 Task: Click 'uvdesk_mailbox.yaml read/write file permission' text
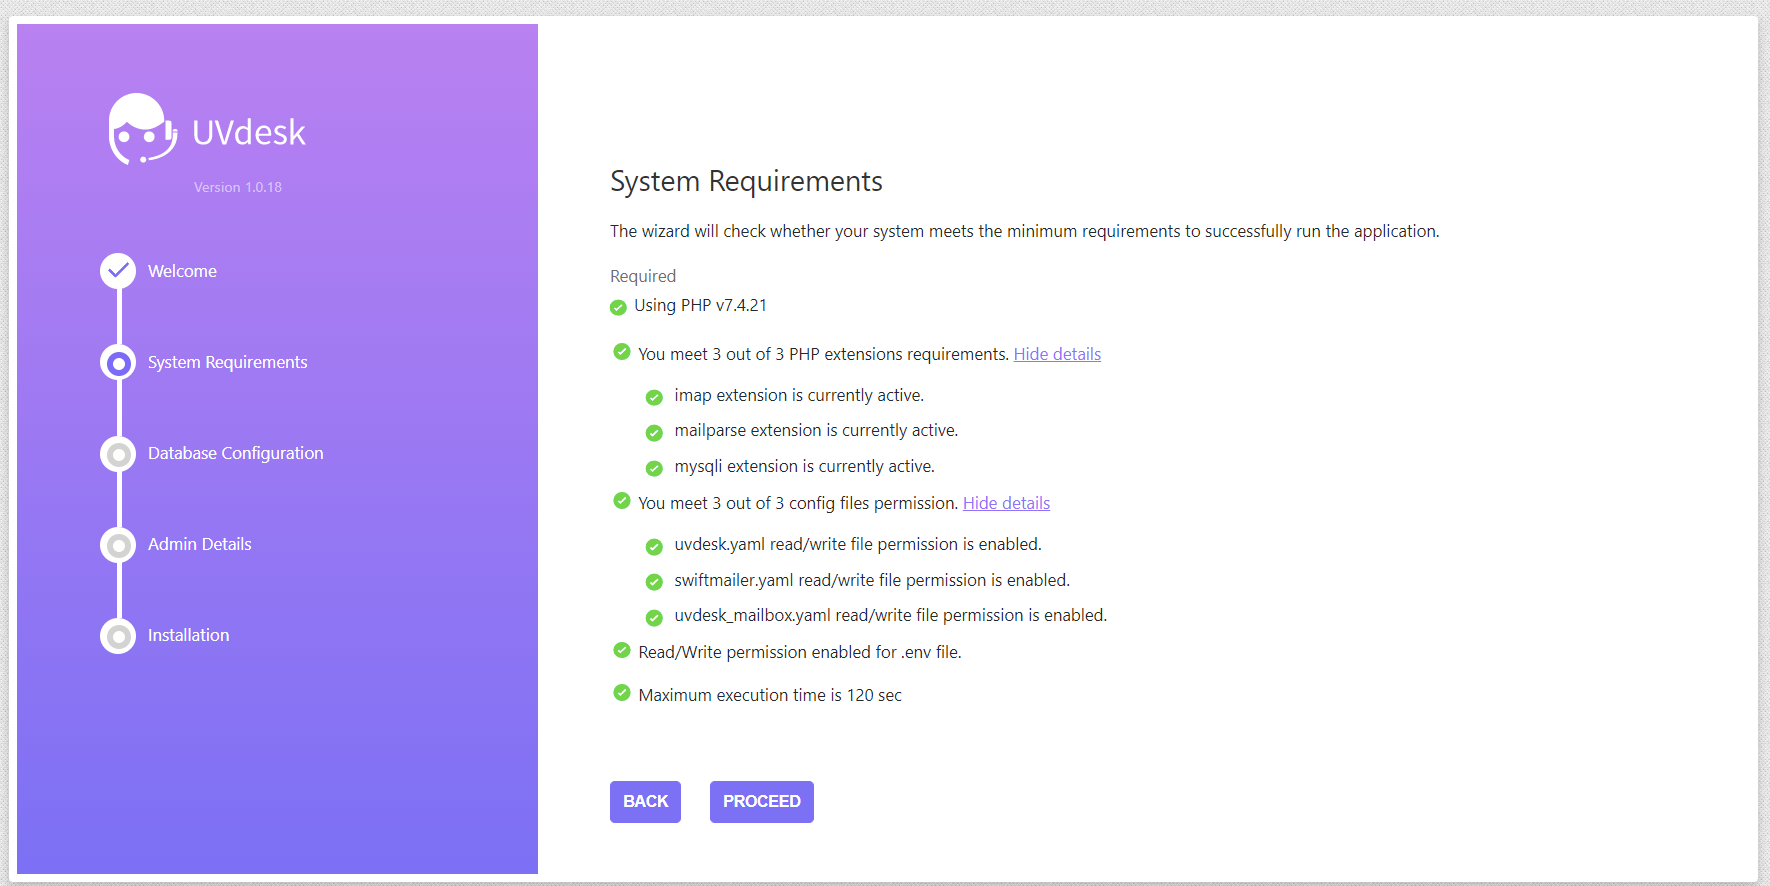pos(890,615)
